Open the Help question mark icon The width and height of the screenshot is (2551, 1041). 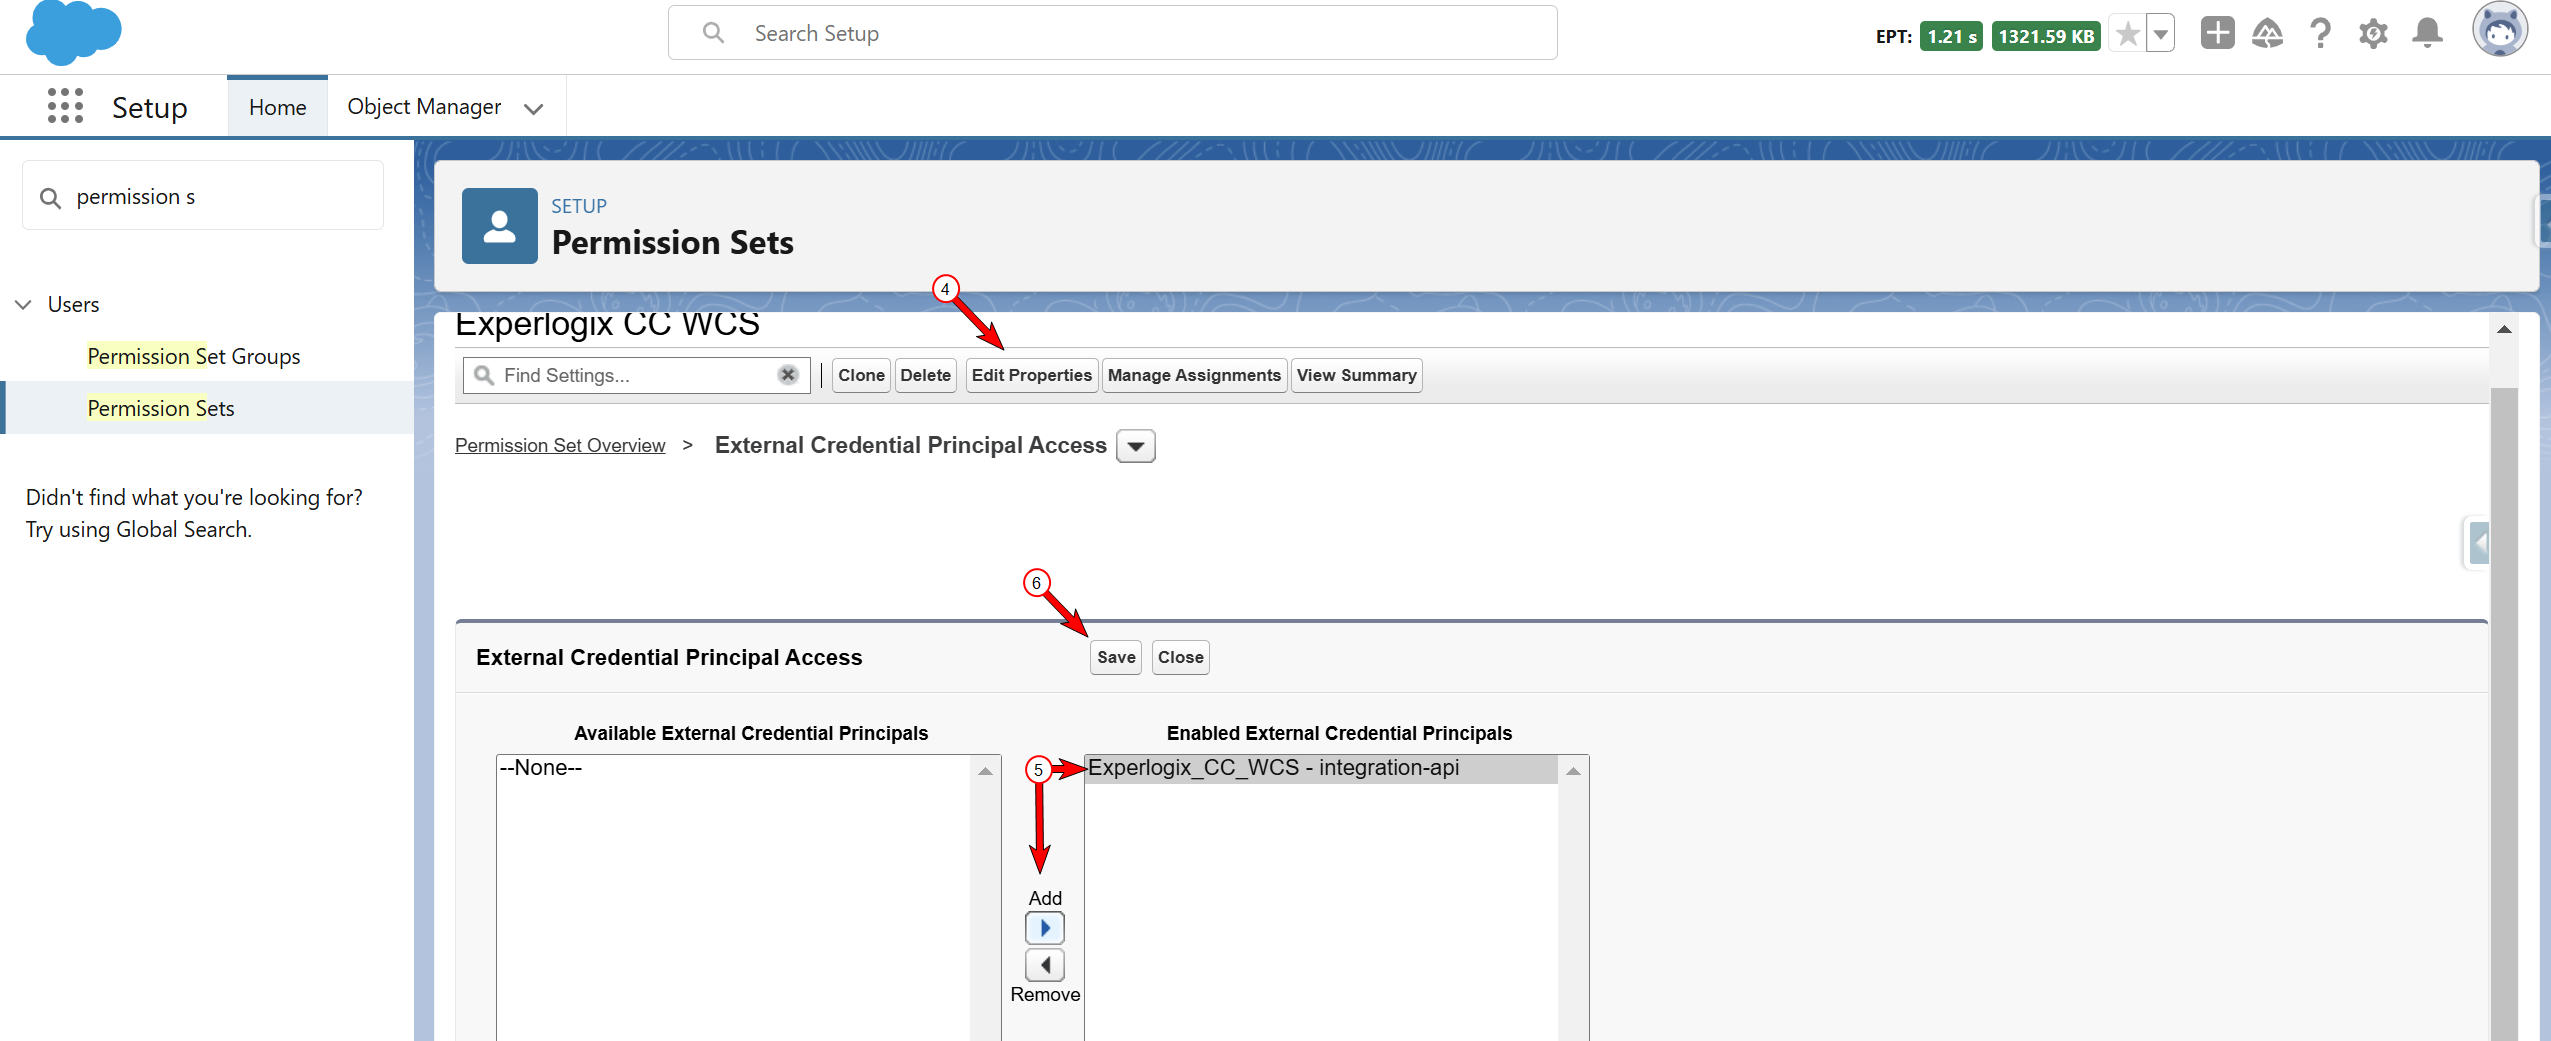coord(2320,34)
